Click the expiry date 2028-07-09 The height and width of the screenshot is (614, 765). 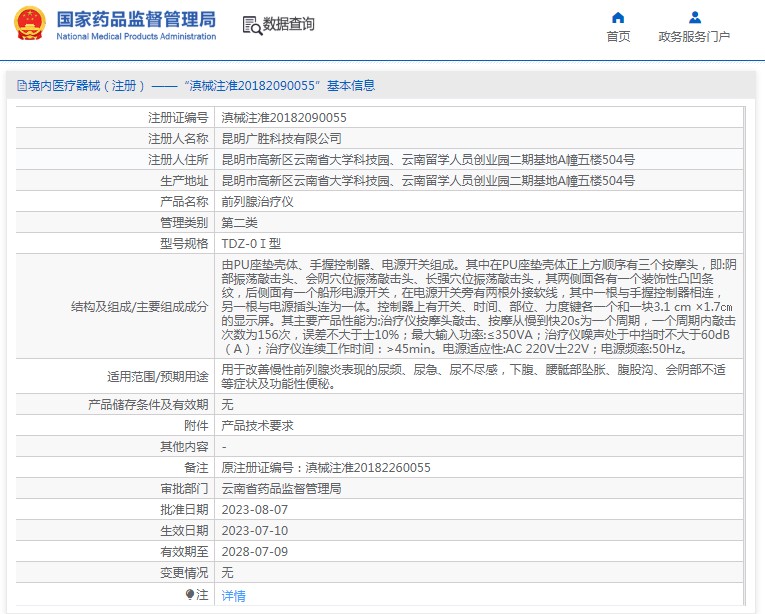click(x=254, y=551)
